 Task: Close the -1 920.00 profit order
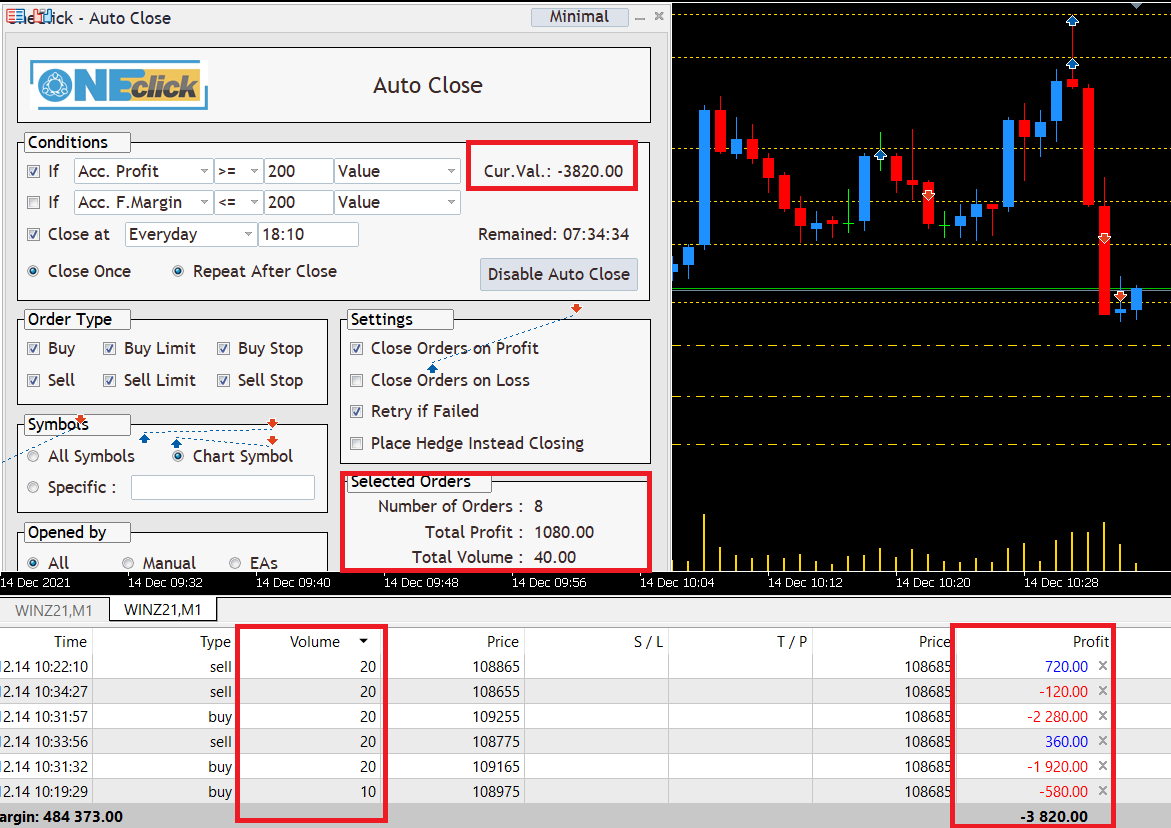[1103, 766]
